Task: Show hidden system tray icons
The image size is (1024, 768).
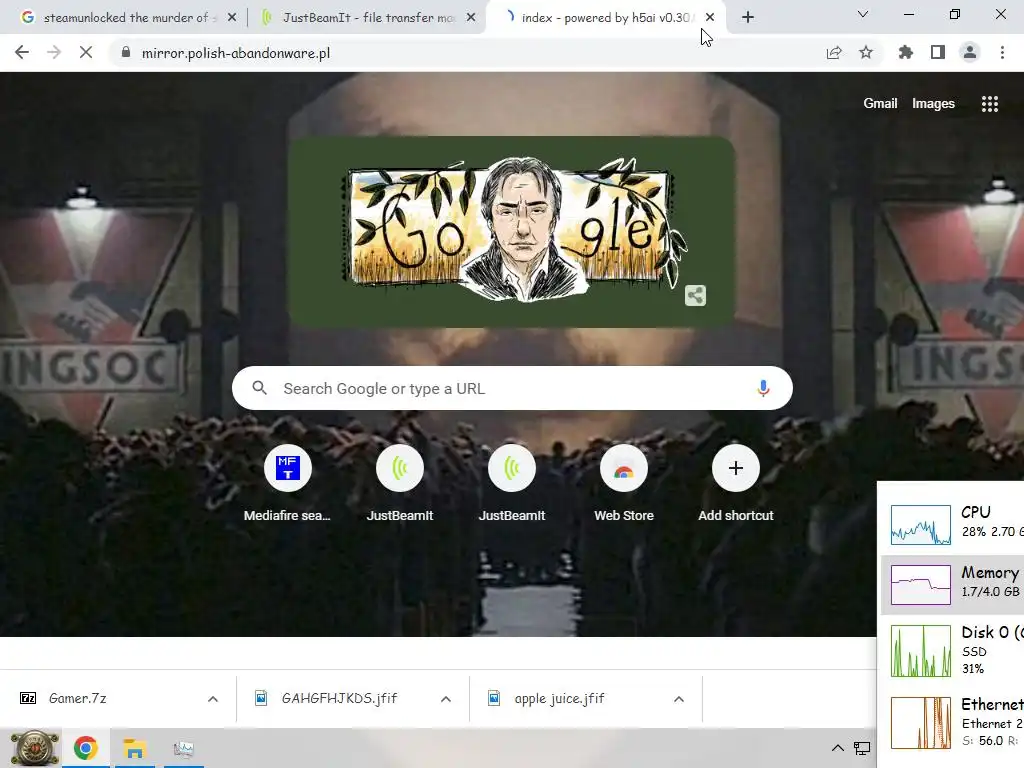Action: (837, 748)
